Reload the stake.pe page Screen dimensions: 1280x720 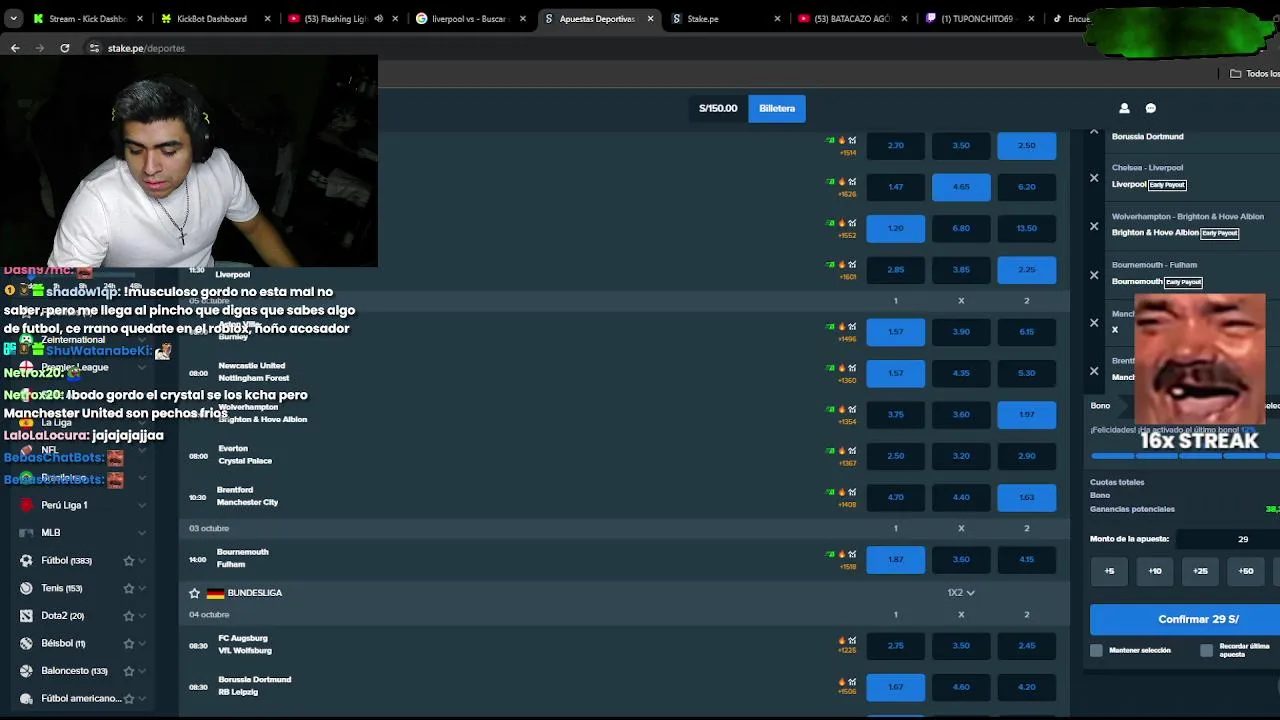[65, 48]
